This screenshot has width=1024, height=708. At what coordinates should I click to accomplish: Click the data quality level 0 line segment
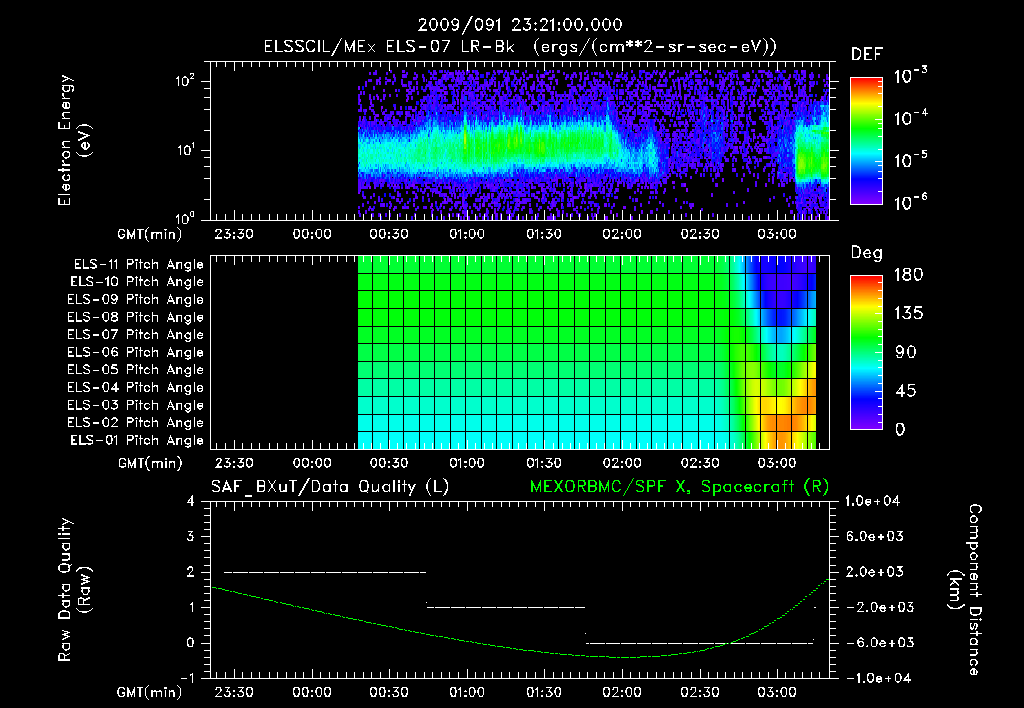699,643
